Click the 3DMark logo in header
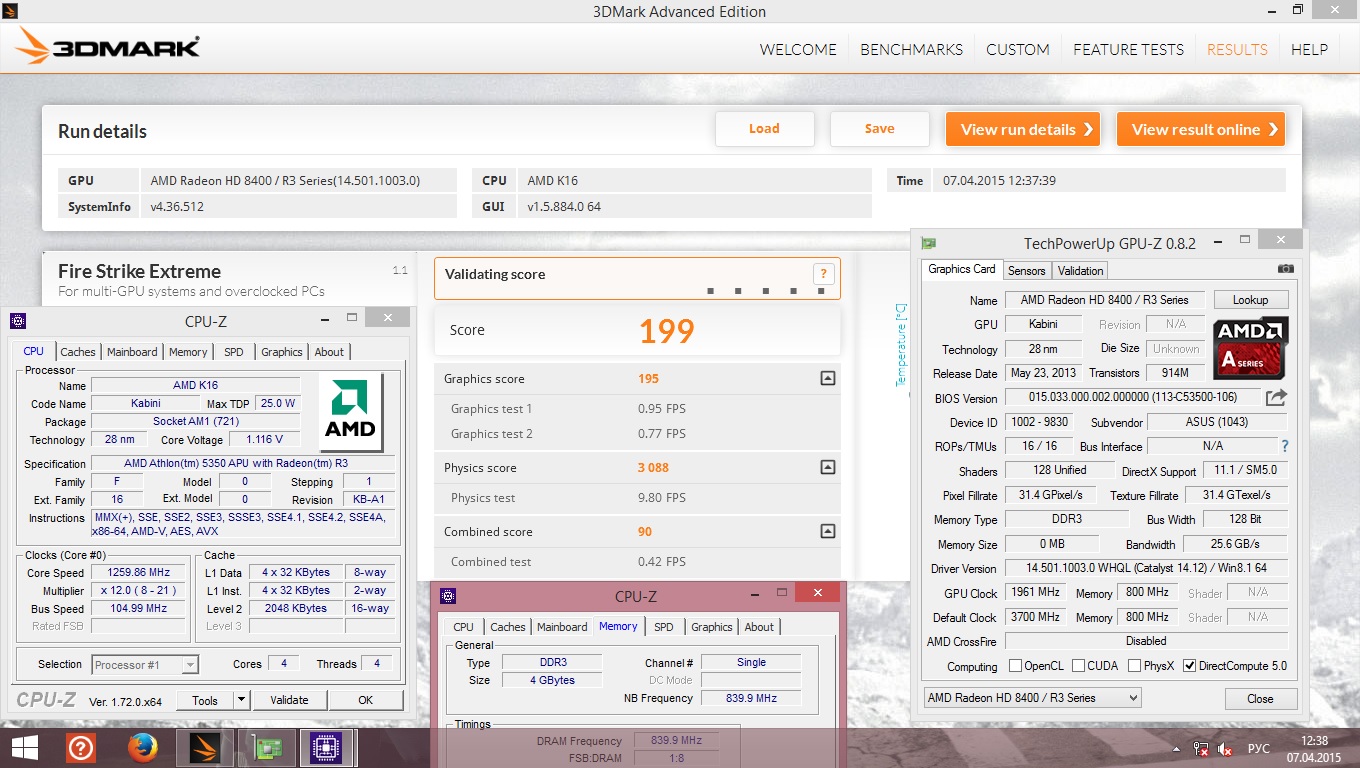The height and width of the screenshot is (768, 1360). point(108,46)
